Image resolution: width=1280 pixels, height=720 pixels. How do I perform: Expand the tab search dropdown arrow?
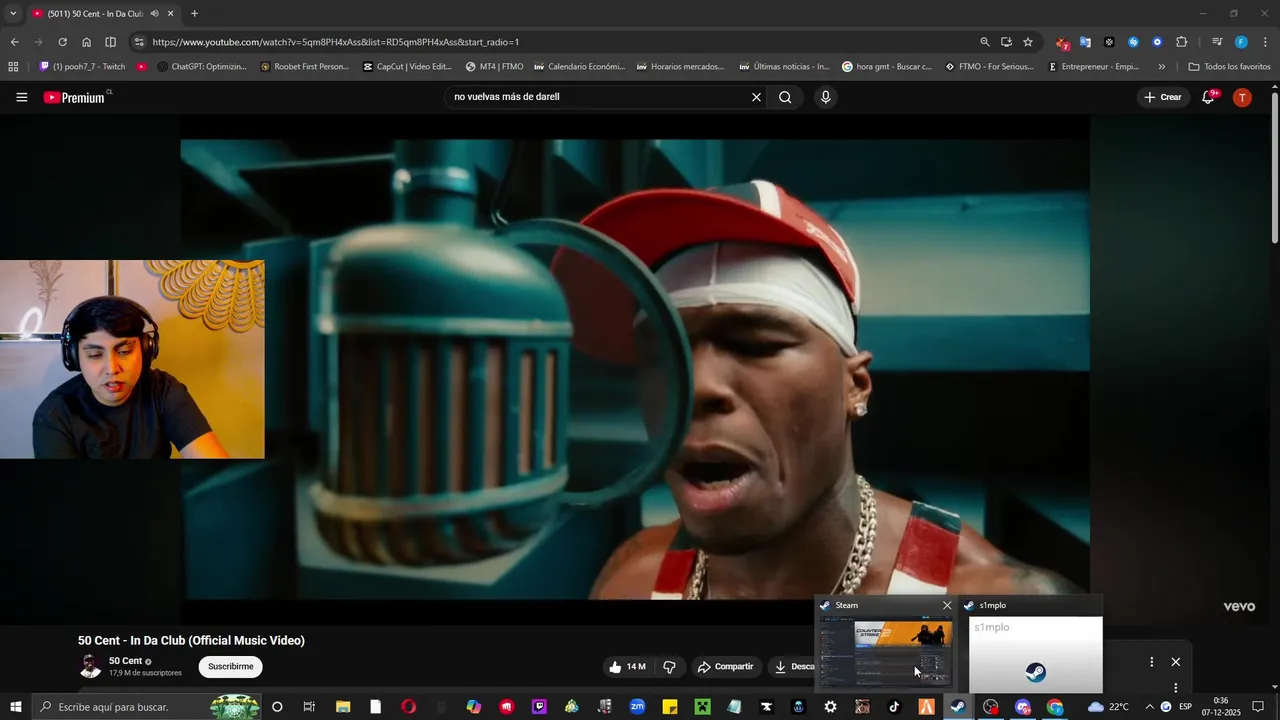[x=13, y=14]
